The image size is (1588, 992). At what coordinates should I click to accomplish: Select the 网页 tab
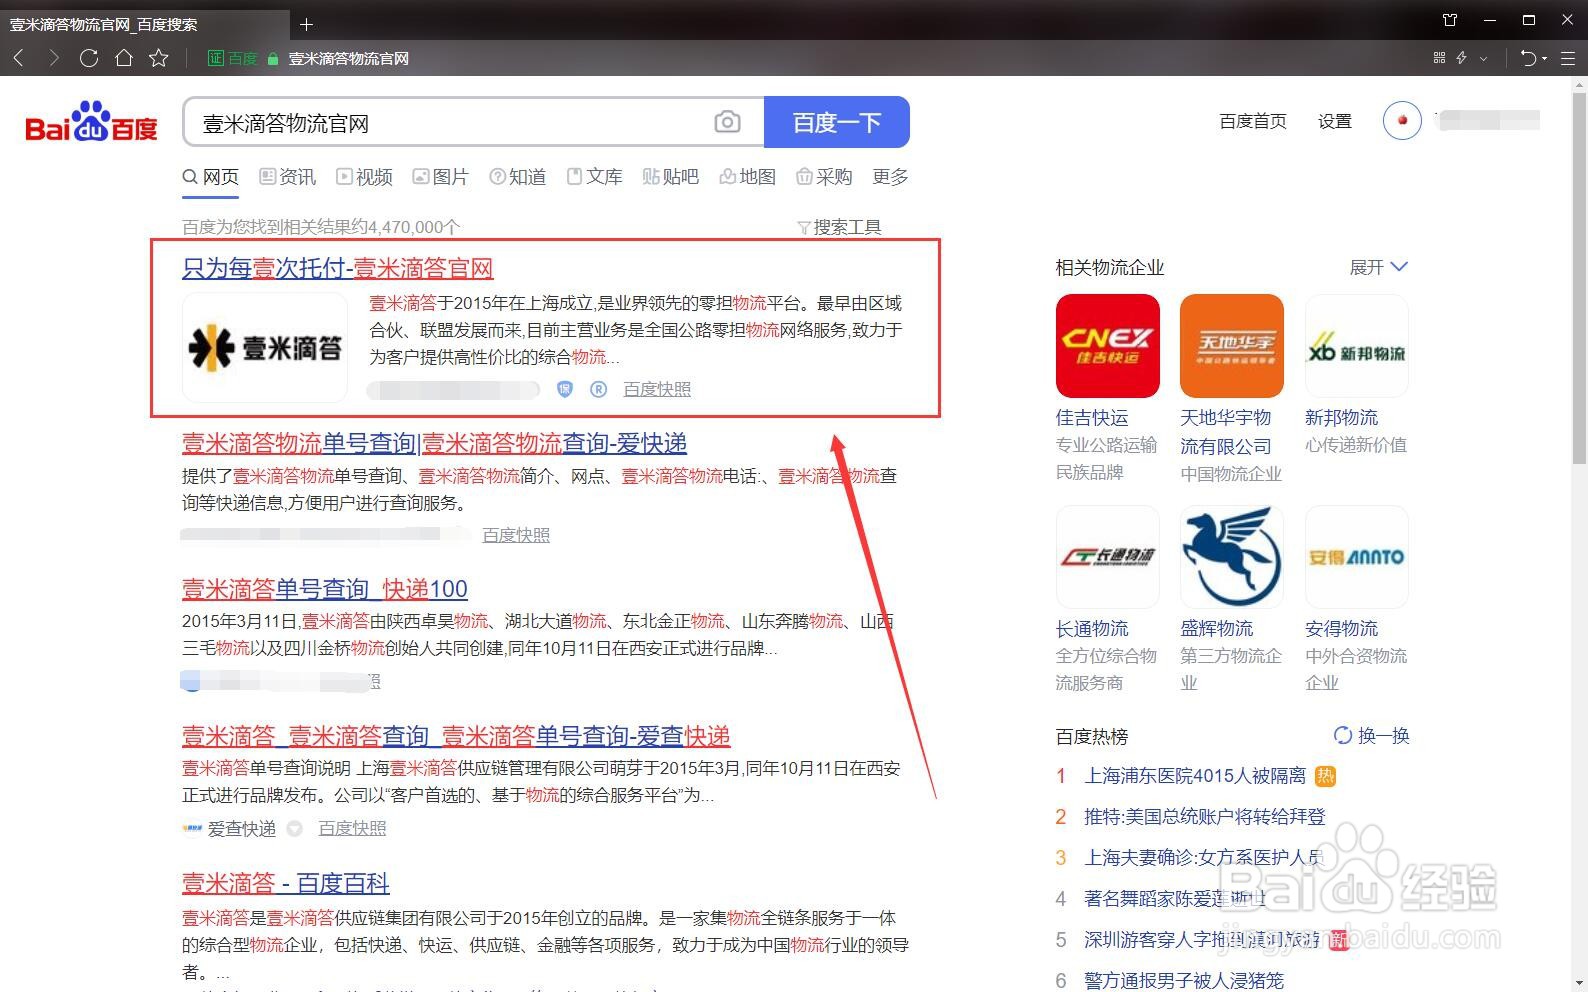coord(210,177)
